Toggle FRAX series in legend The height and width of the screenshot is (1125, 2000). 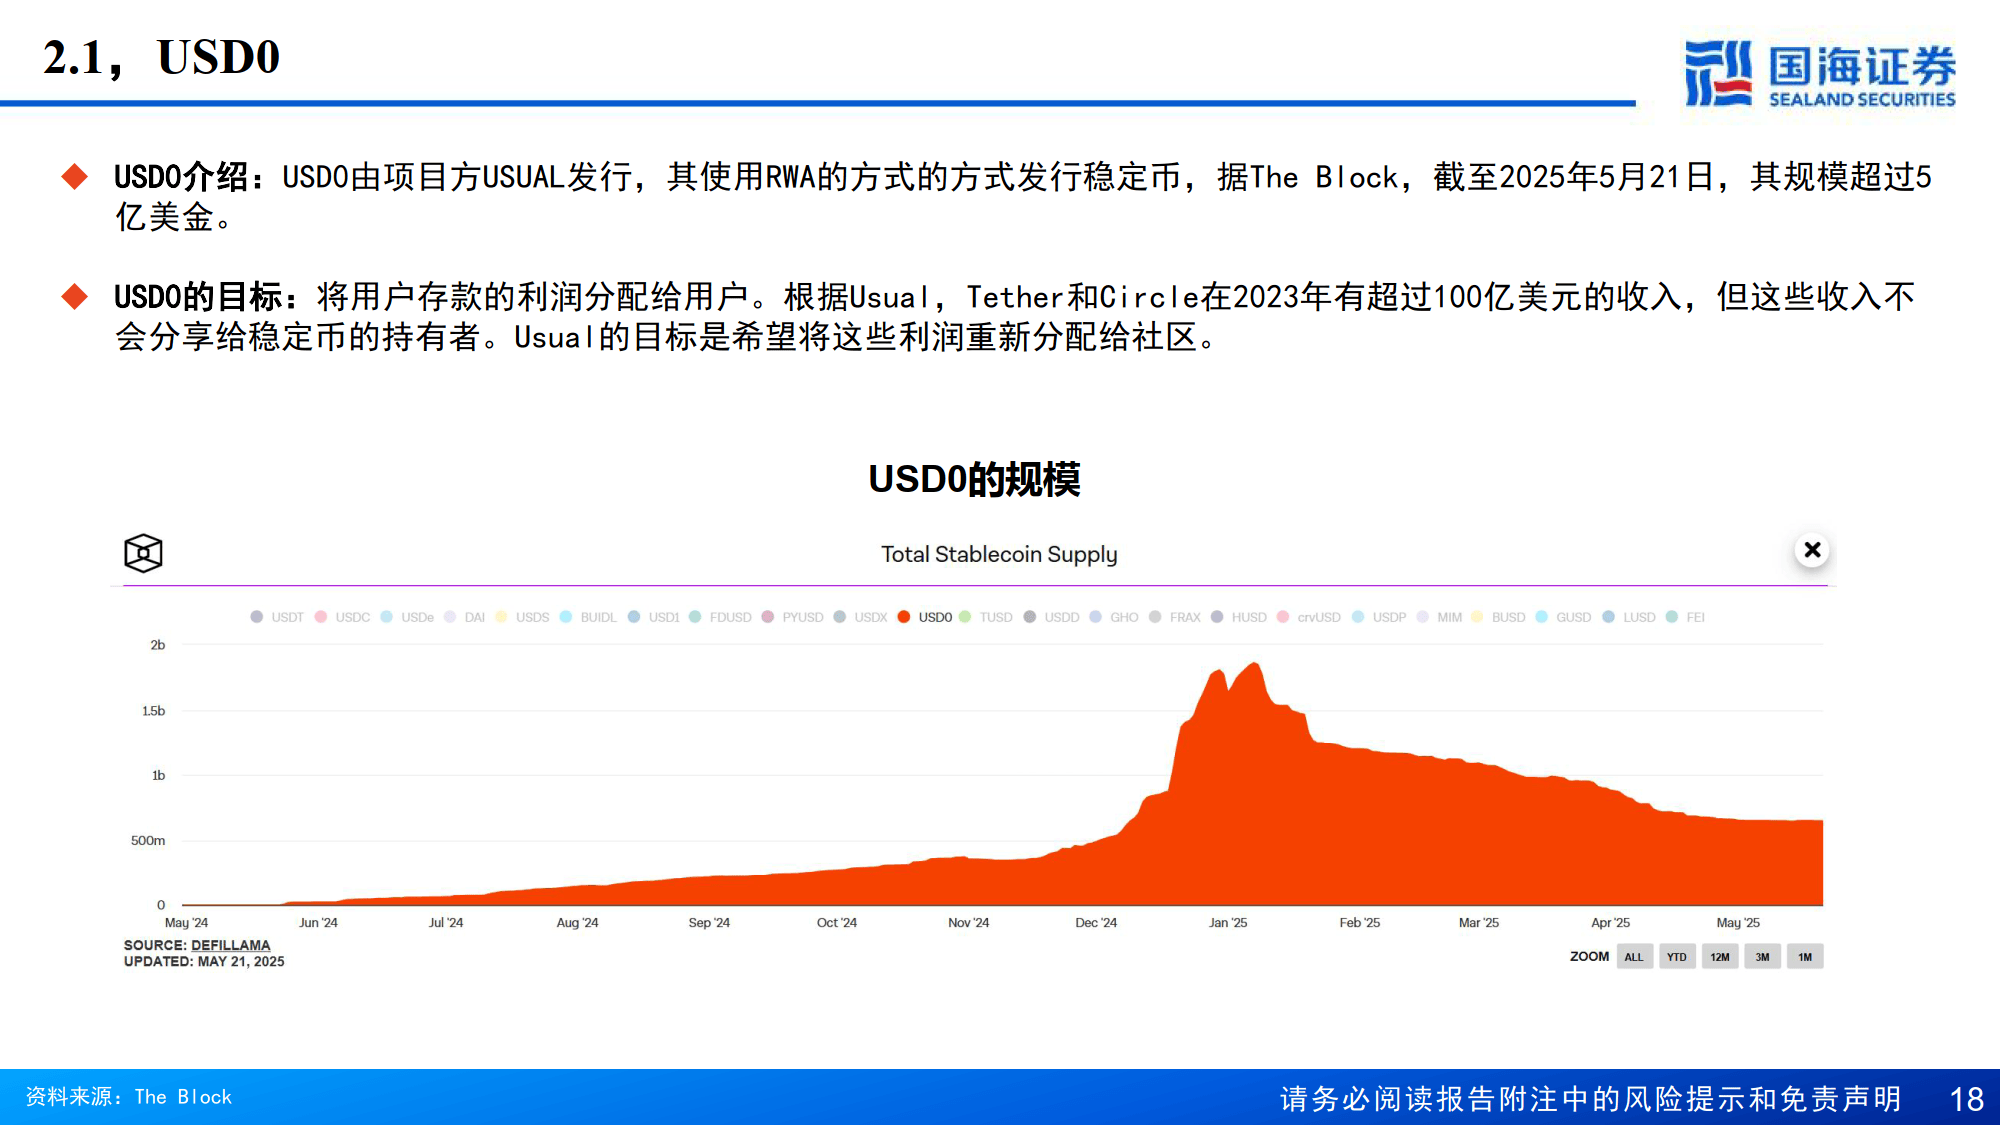tap(1175, 617)
